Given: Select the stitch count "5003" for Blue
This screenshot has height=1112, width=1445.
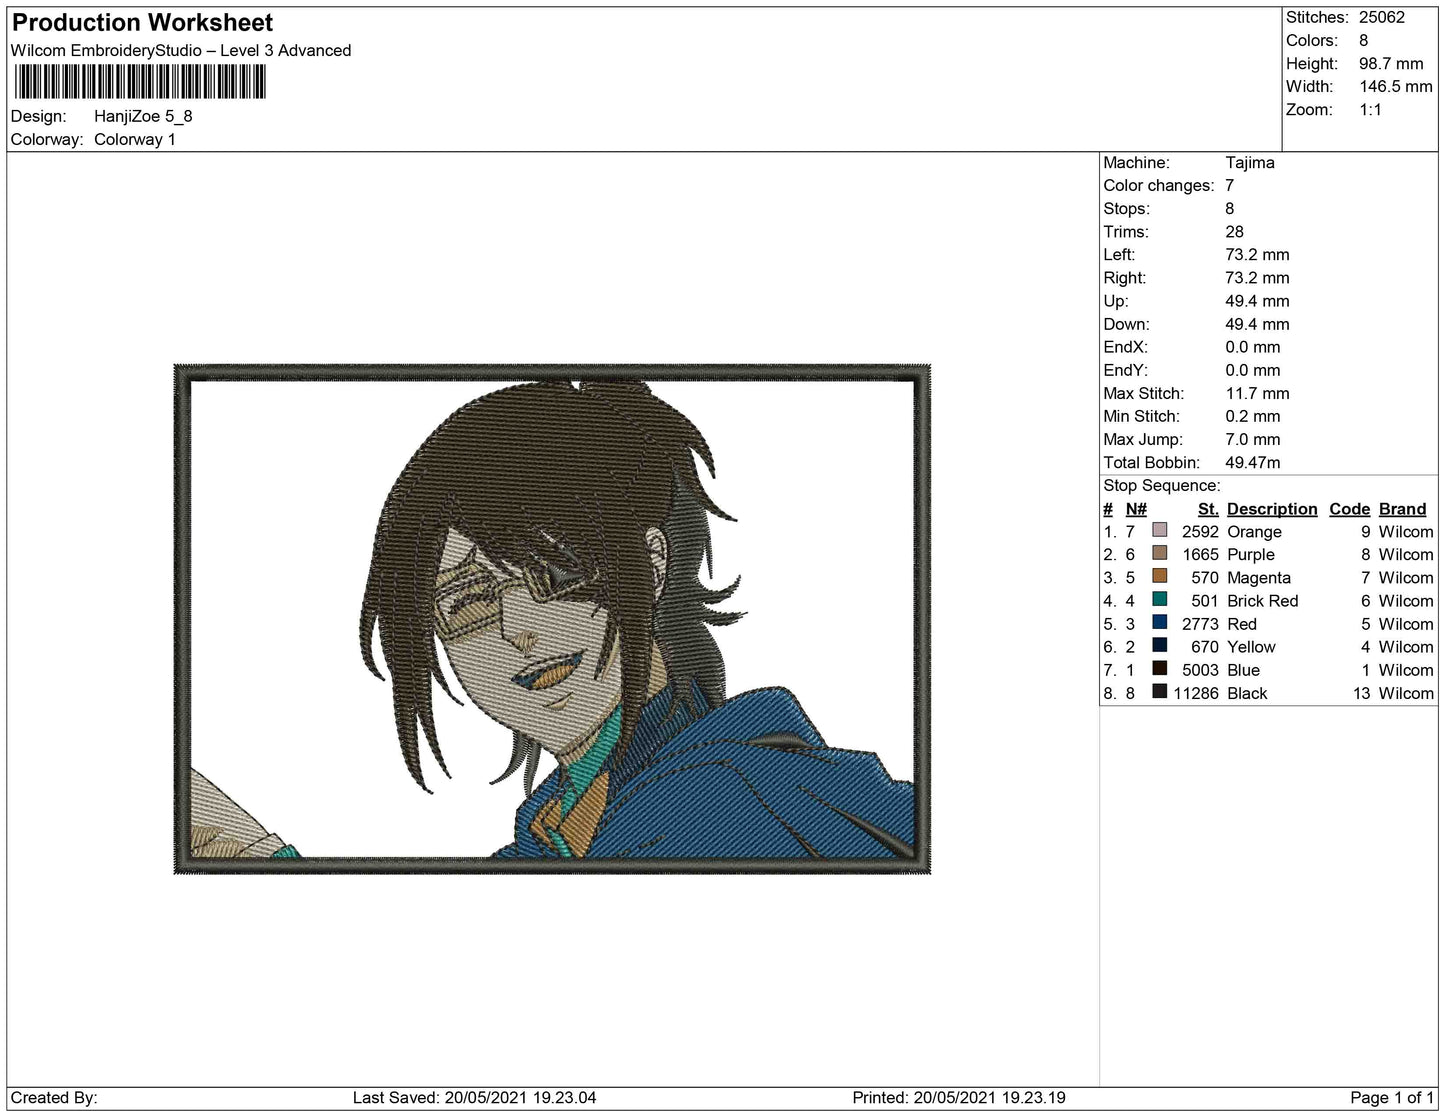Looking at the screenshot, I should coord(1200,670).
